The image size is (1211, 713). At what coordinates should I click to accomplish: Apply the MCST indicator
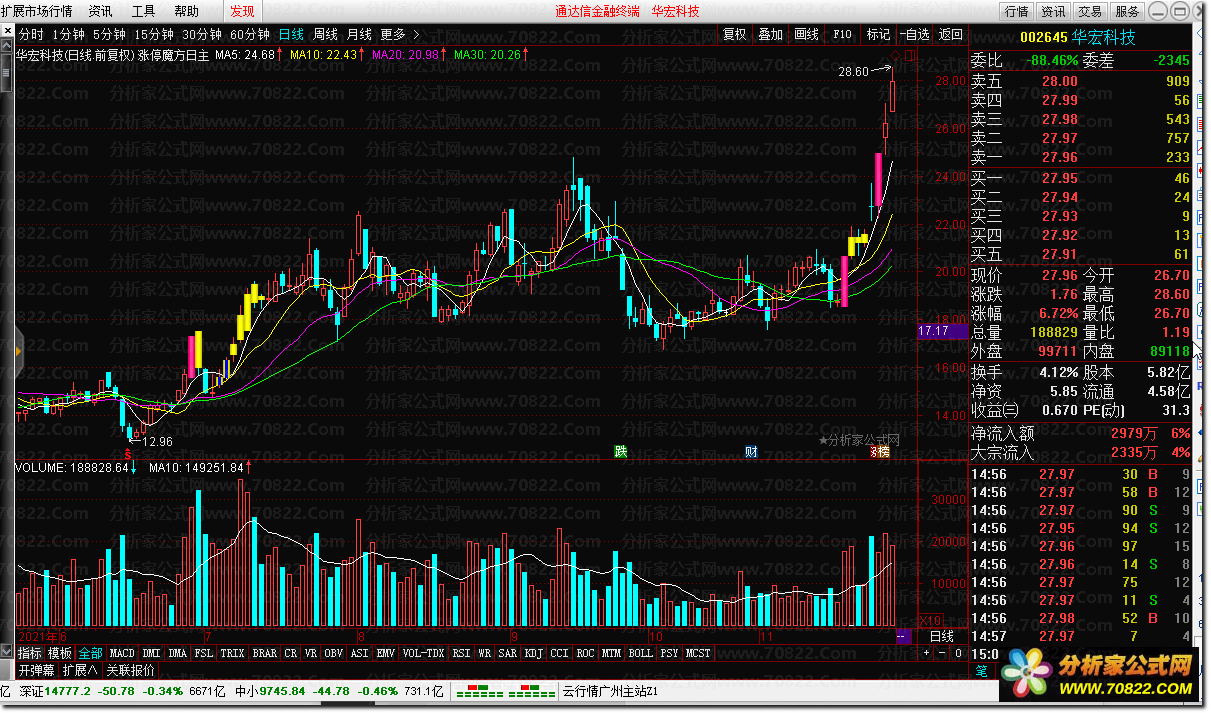point(698,653)
